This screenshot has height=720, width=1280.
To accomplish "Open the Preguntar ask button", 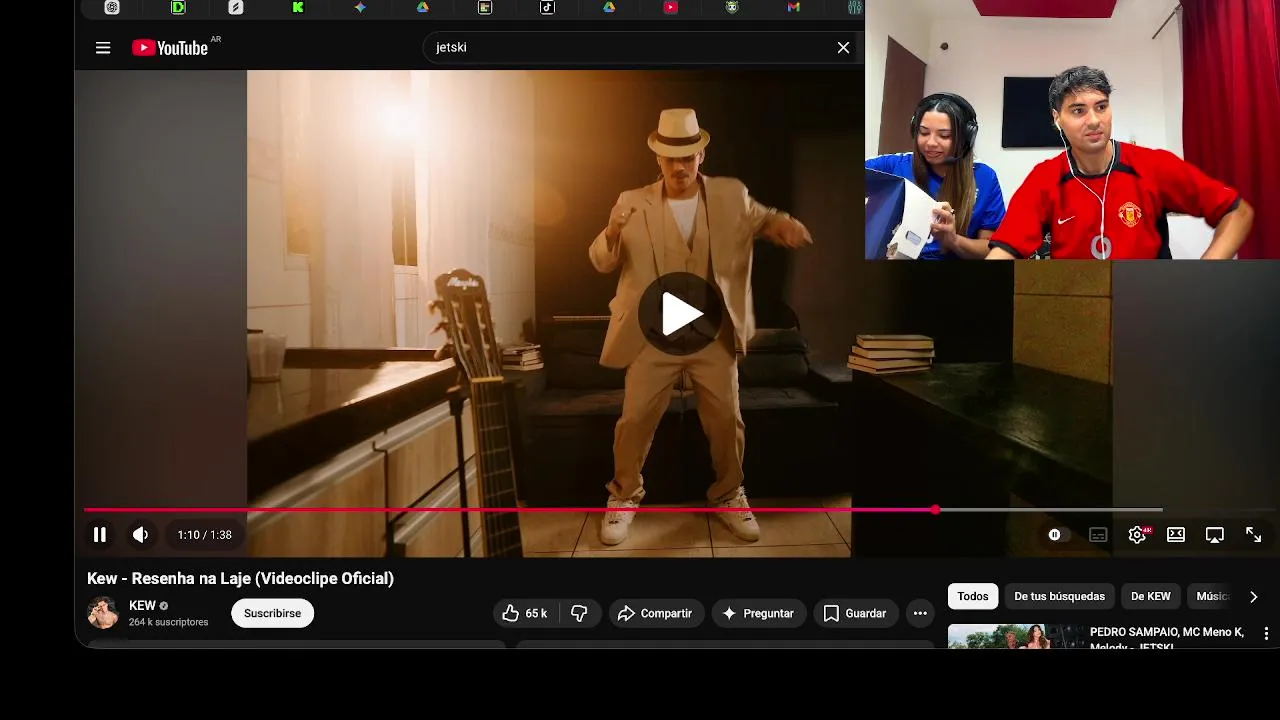I will pyautogui.click(x=758, y=613).
